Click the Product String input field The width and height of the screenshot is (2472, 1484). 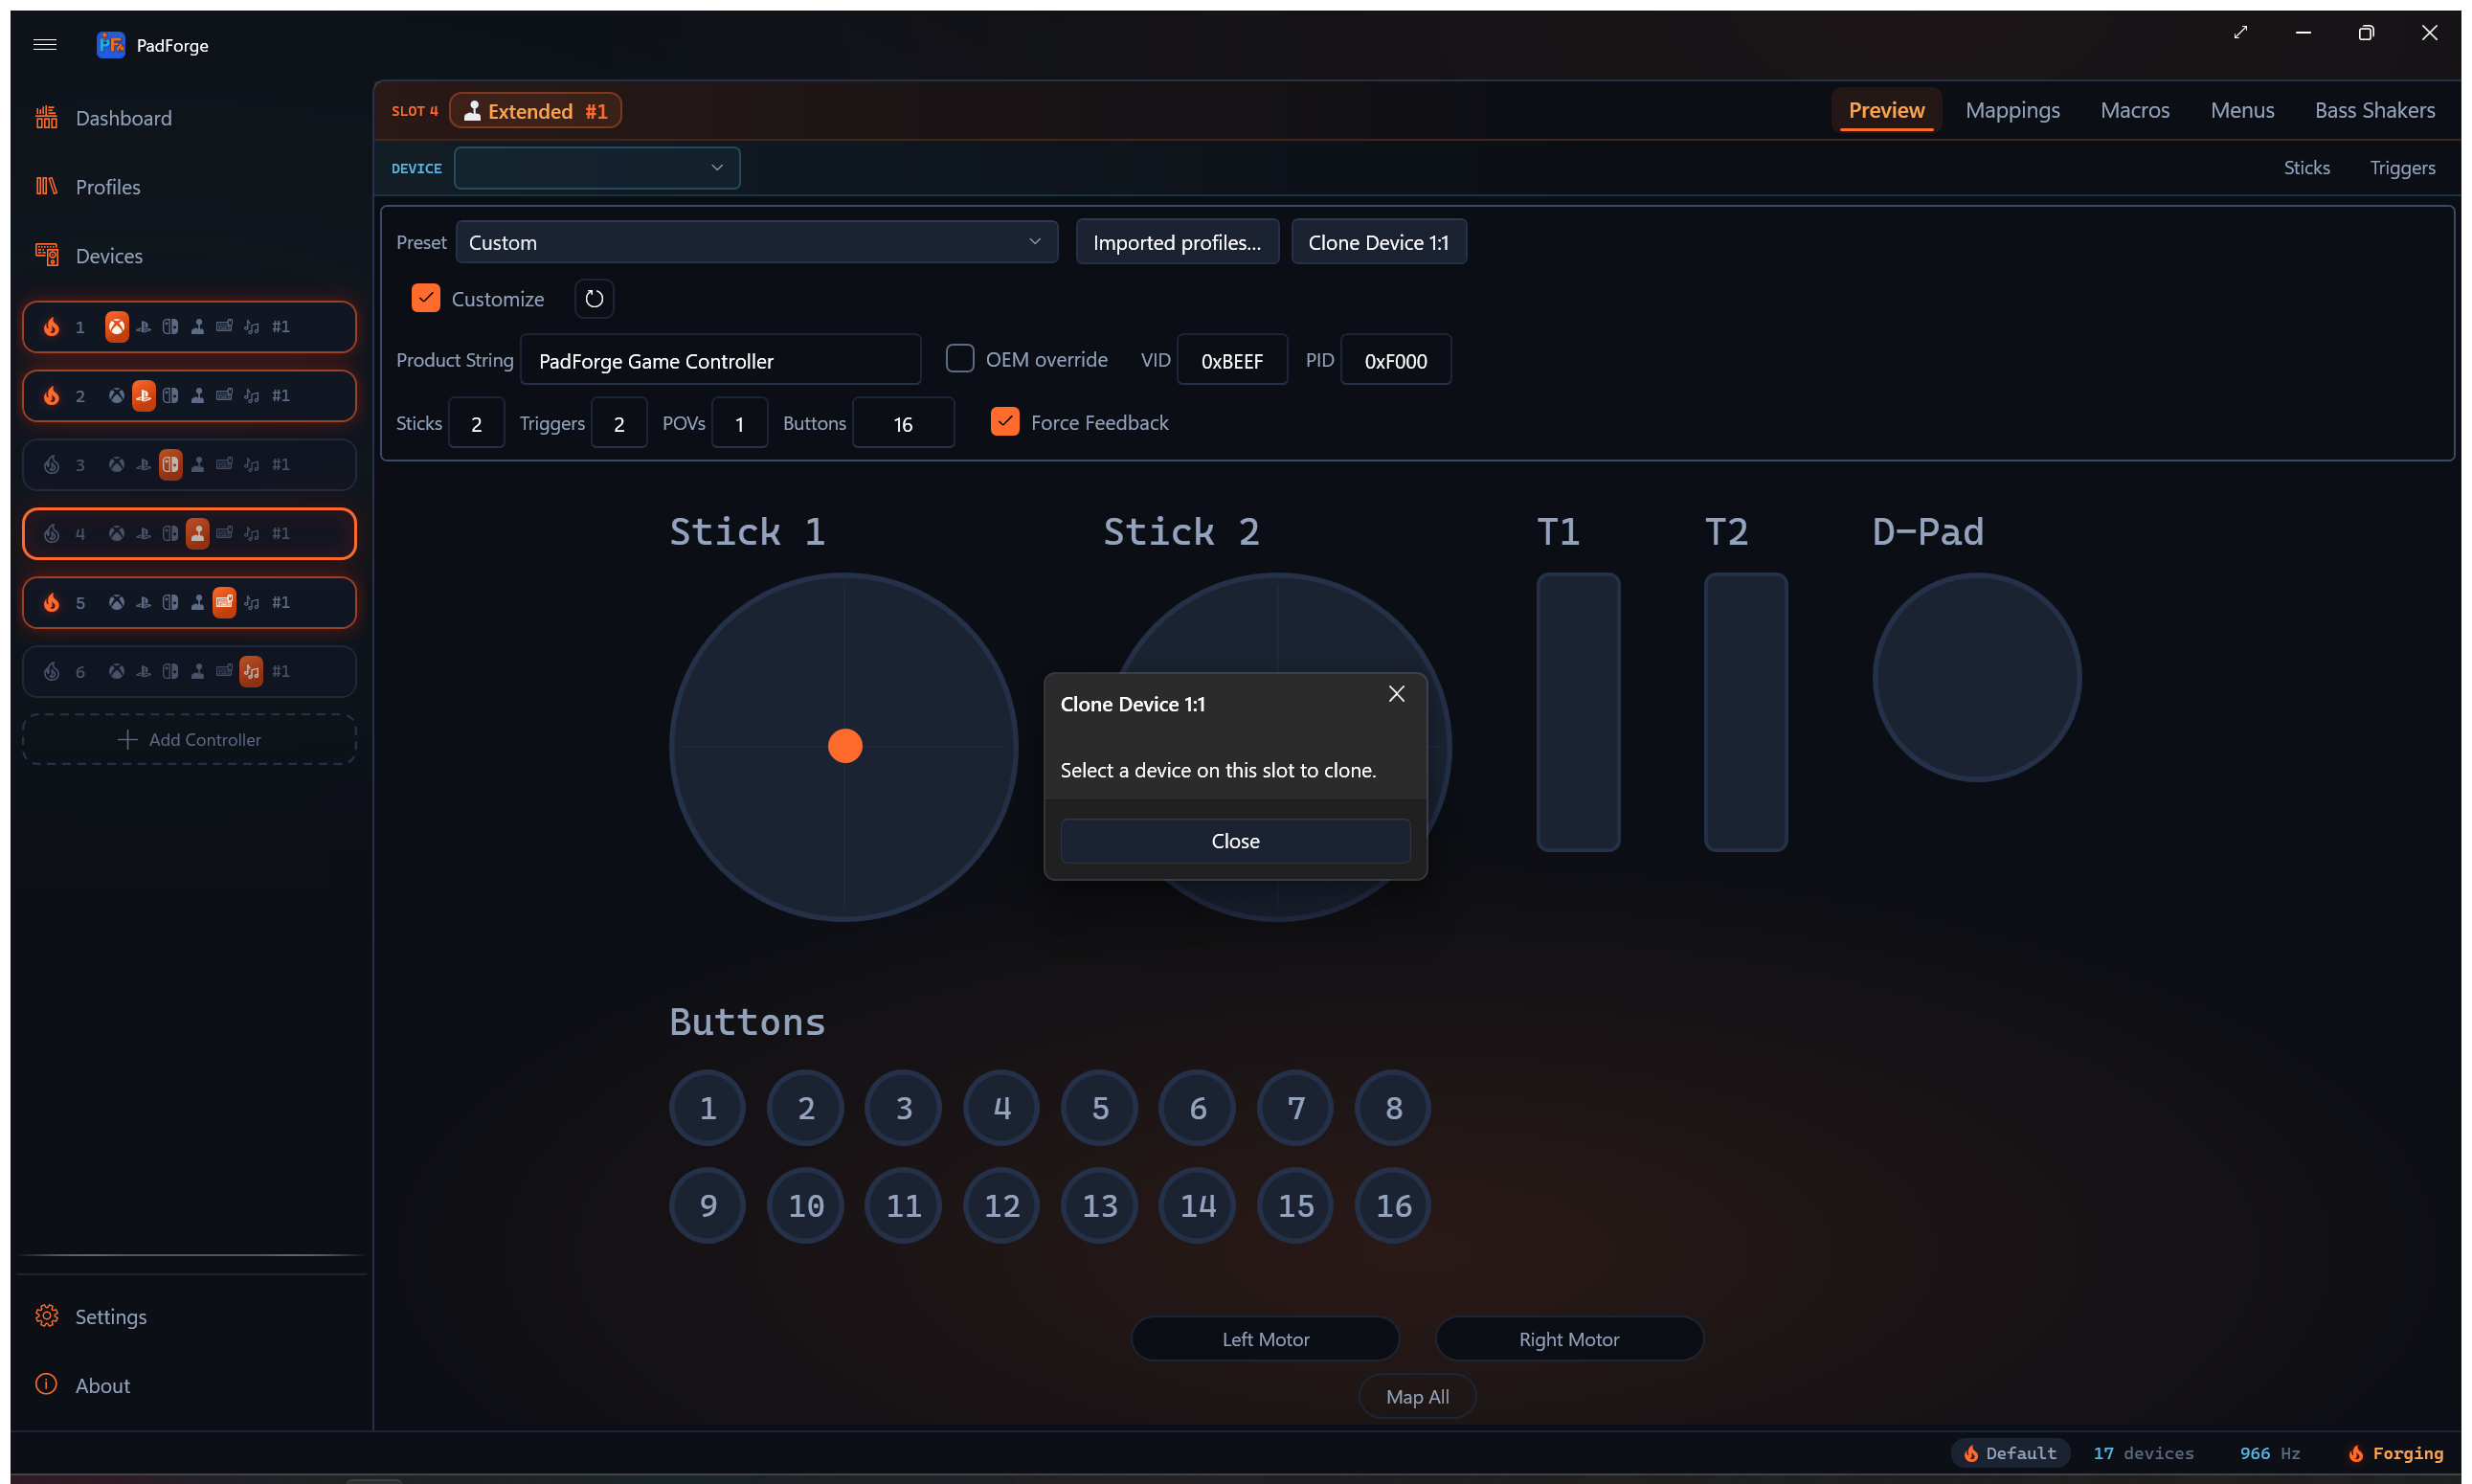click(720, 360)
